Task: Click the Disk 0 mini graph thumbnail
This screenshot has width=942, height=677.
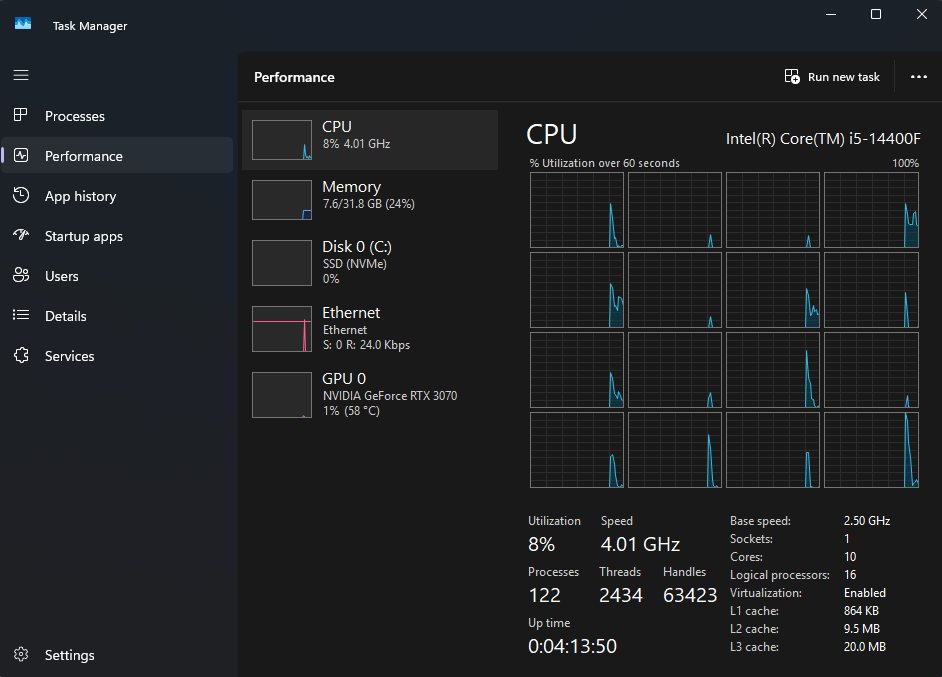Action: (282, 263)
